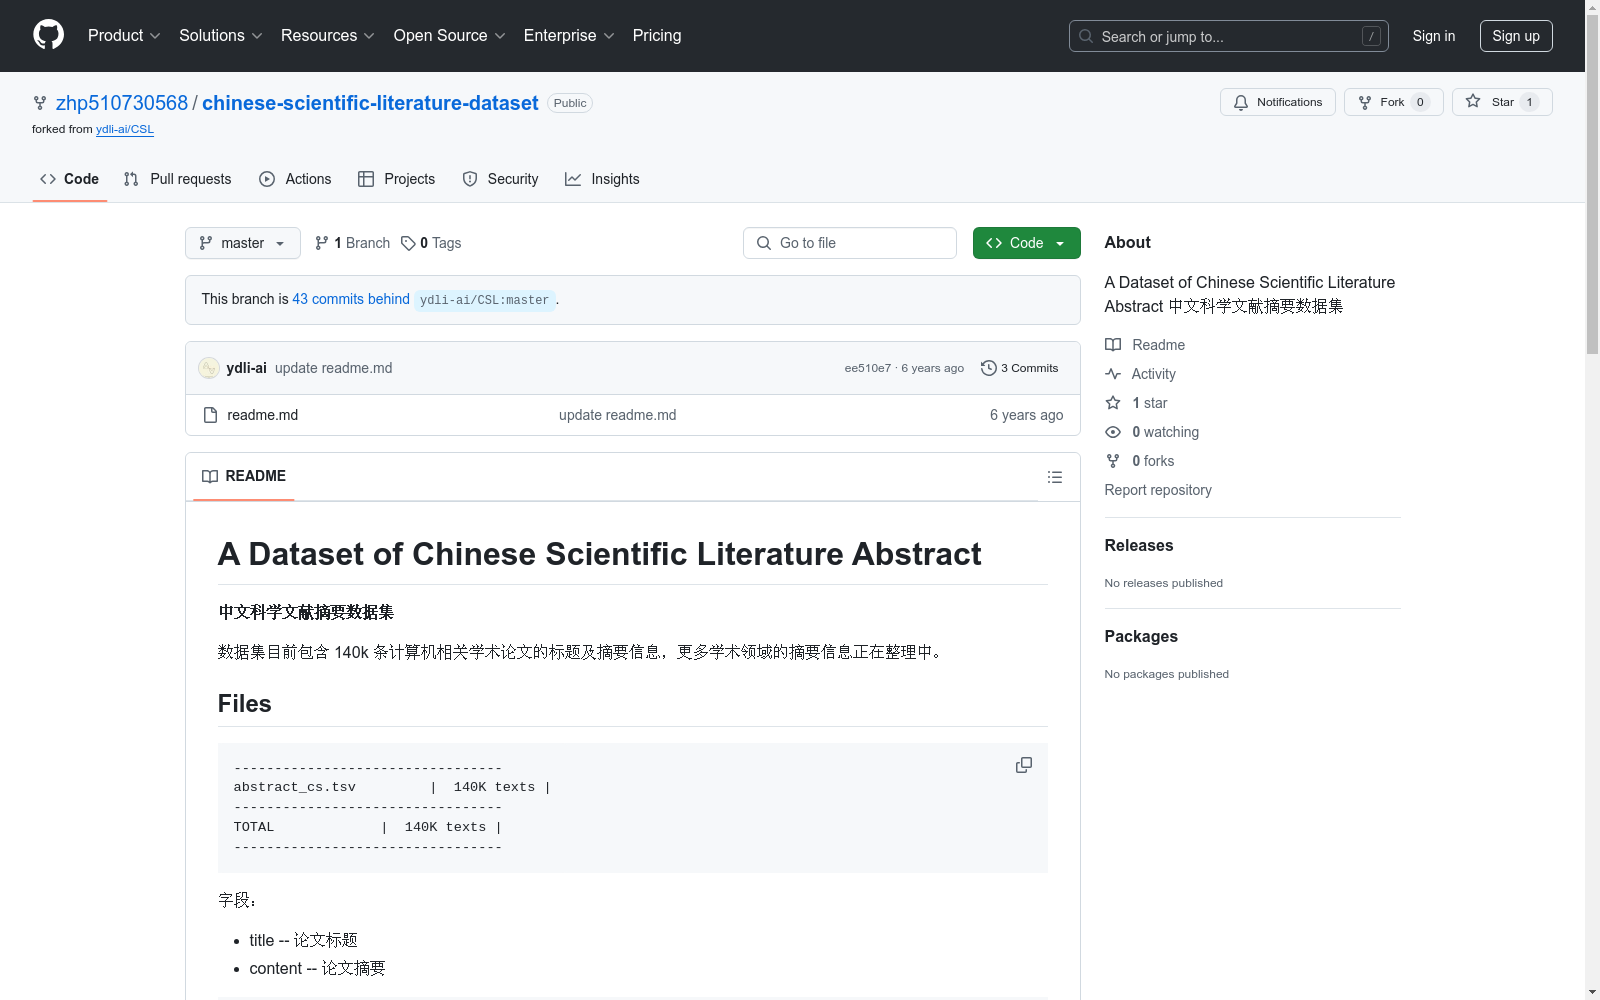This screenshot has width=1600, height=1000.
Task: Open the Security tab
Action: coord(500,179)
